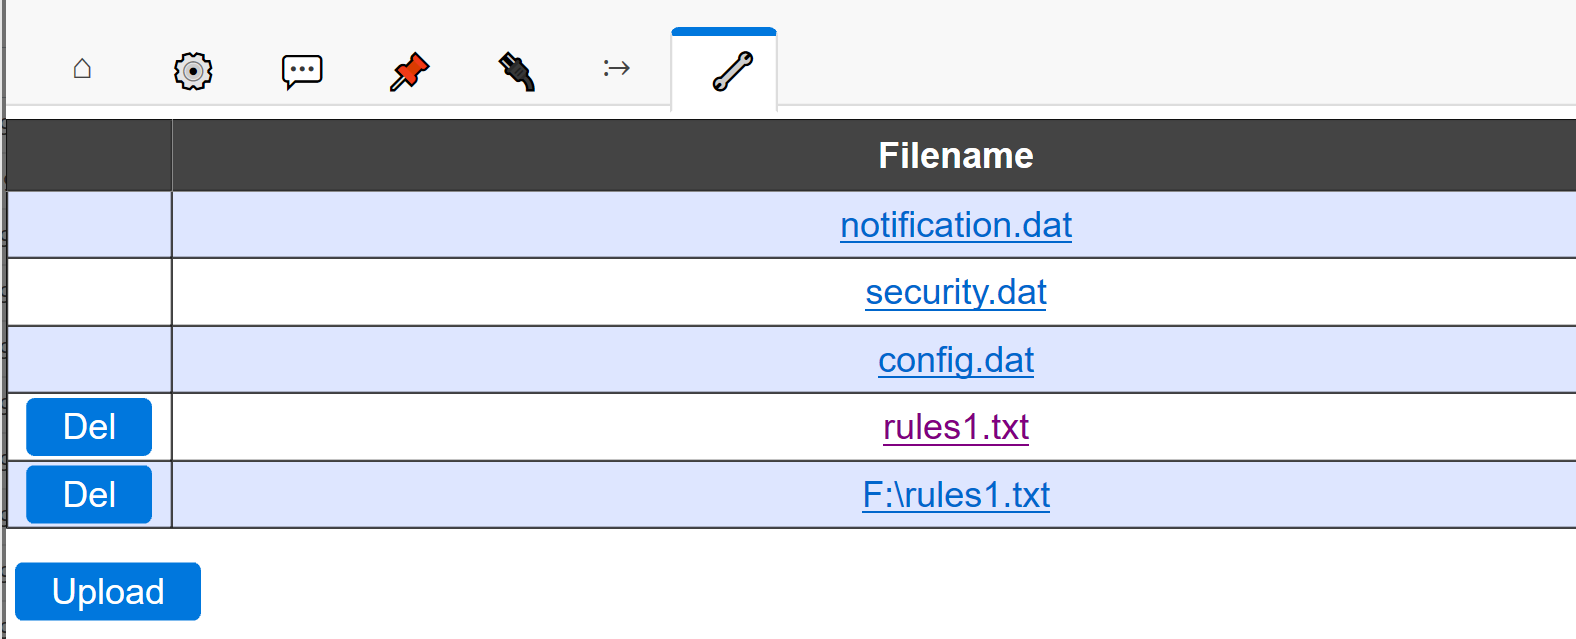This screenshot has height=639, width=1576.
Task: Open the notification.dat file link
Action: point(955,225)
